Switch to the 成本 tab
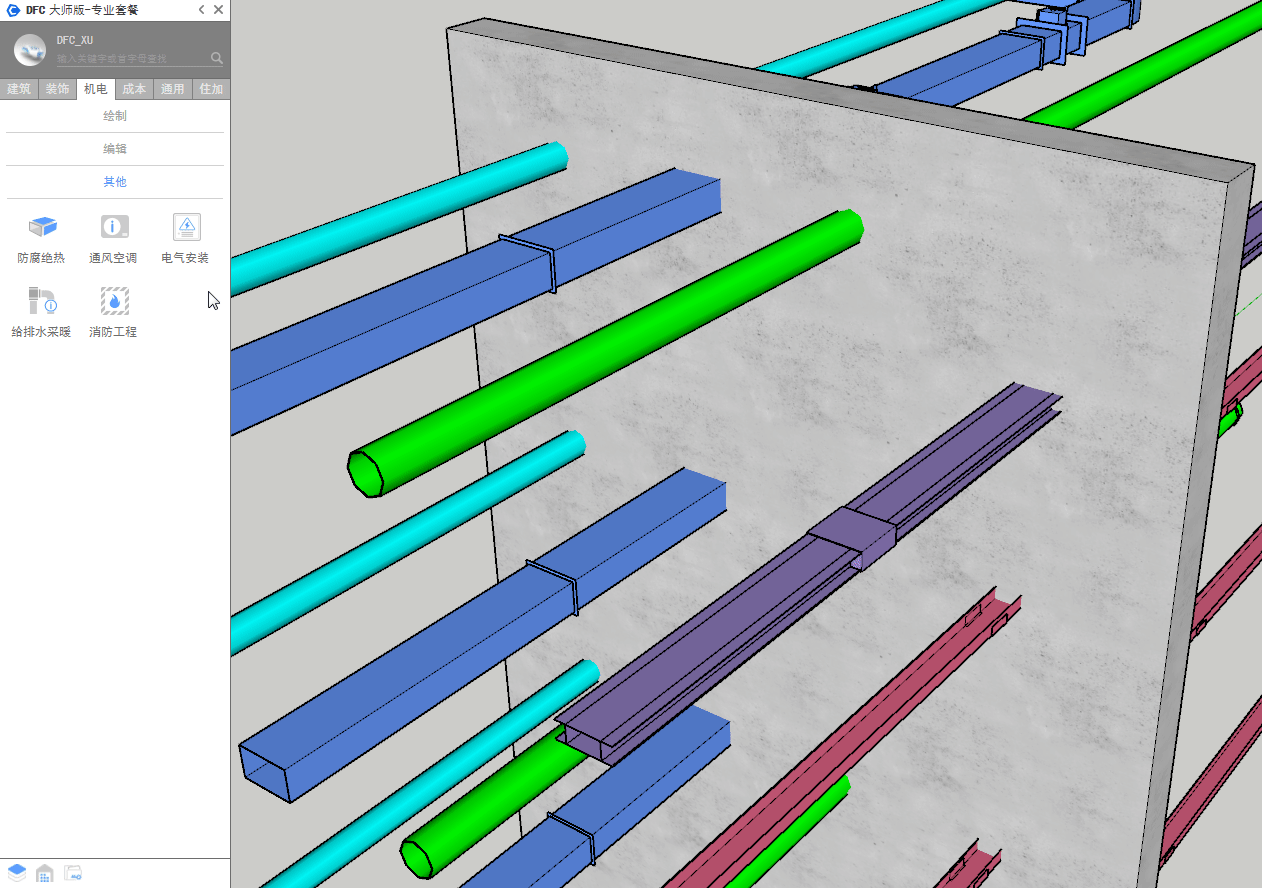This screenshot has height=888, width=1262. tap(134, 89)
